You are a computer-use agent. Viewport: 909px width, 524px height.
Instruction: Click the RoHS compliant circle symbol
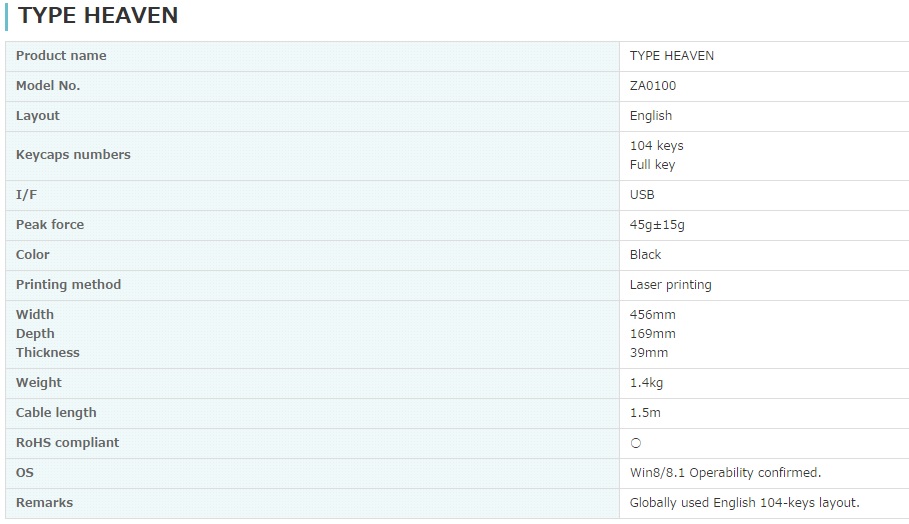point(636,443)
